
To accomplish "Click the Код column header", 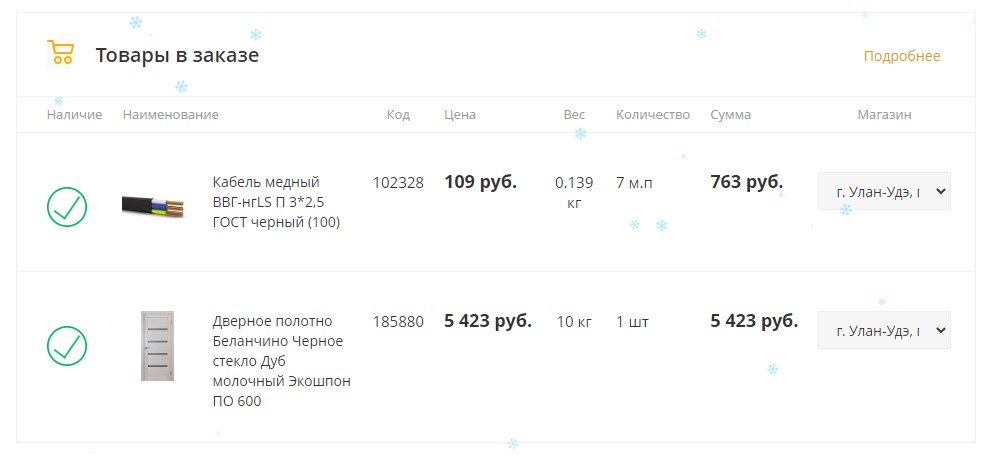I will click(398, 115).
